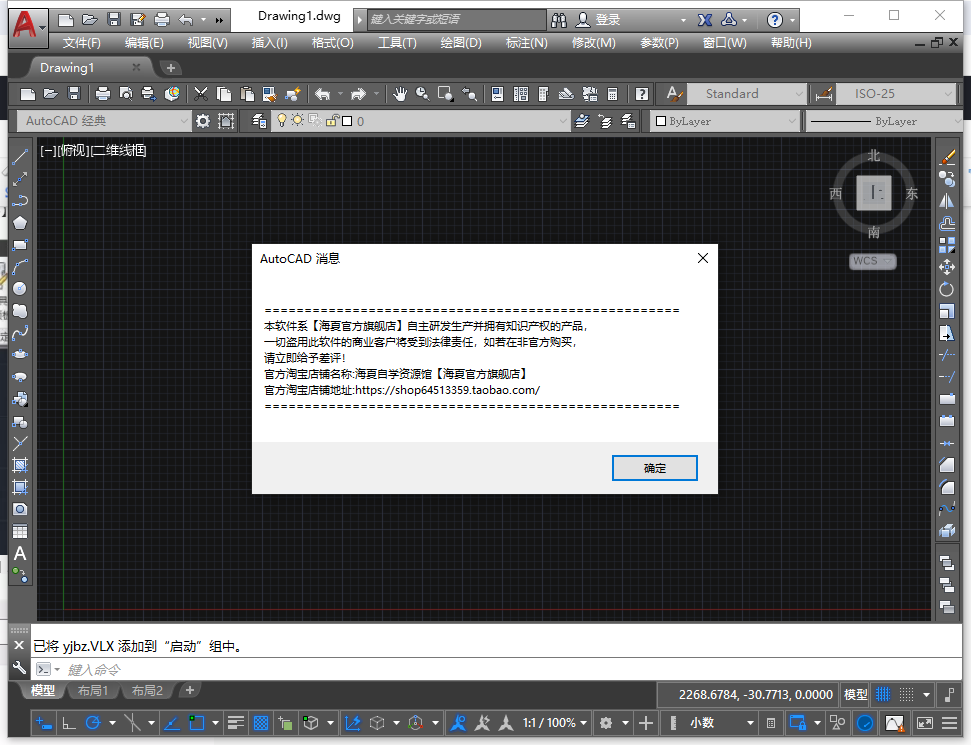Open the layer 0 dropdown list
Image resolution: width=971 pixels, height=745 pixels.
(420, 121)
